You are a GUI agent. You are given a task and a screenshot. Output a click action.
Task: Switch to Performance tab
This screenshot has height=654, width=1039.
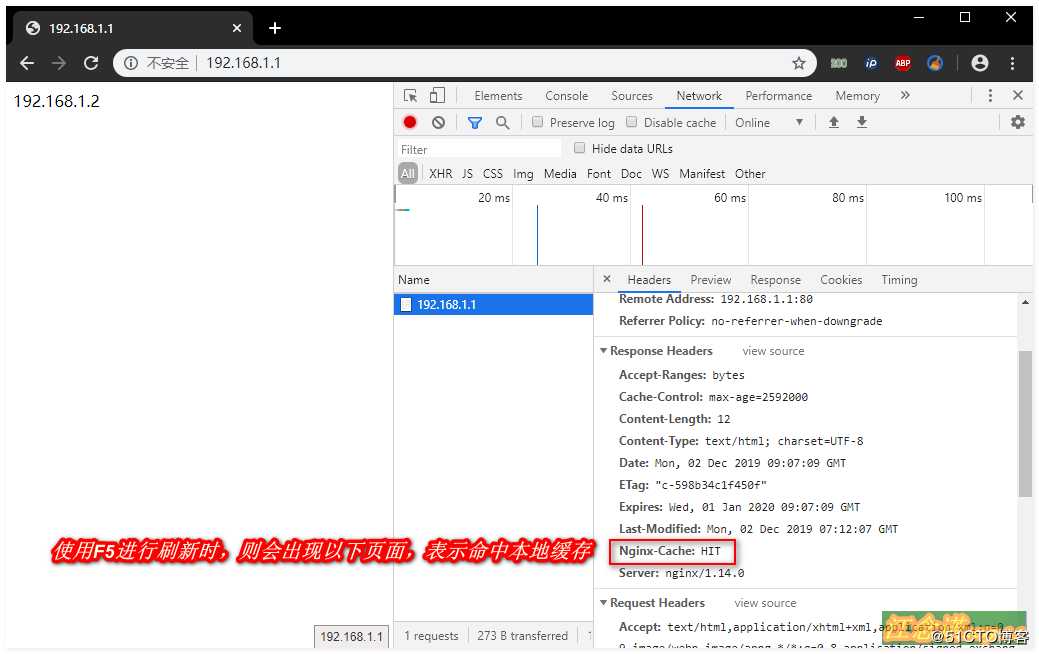[x=779, y=96]
